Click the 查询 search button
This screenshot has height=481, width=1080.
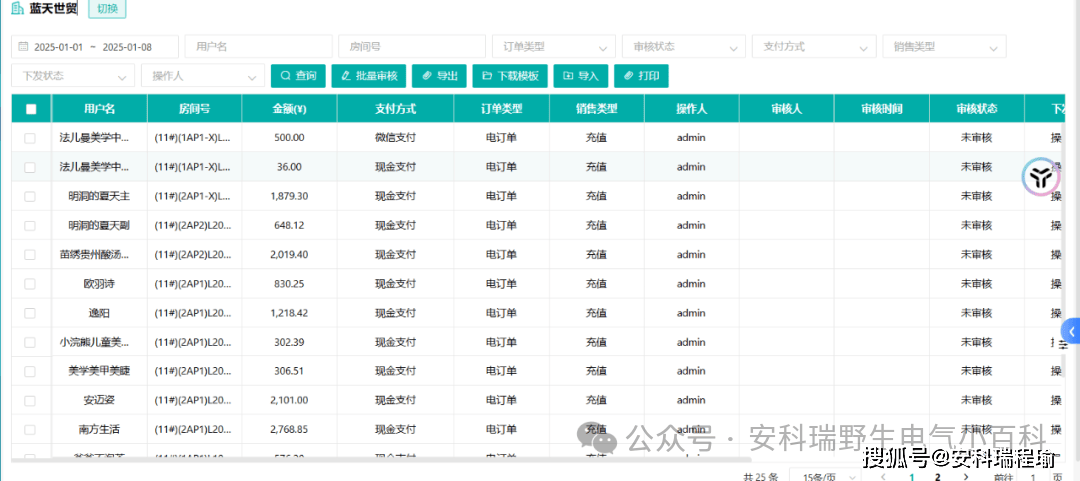pos(298,76)
